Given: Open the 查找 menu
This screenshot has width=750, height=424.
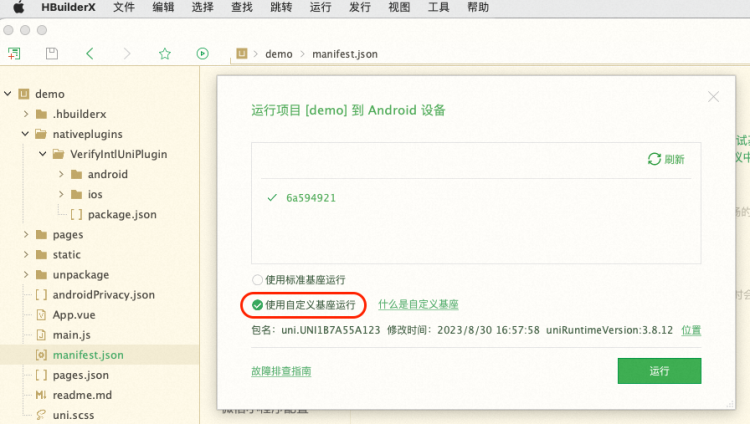Looking at the screenshot, I should click(242, 7).
